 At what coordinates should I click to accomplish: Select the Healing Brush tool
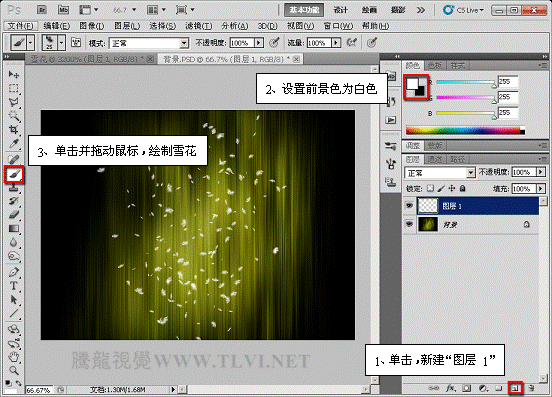click(x=14, y=159)
